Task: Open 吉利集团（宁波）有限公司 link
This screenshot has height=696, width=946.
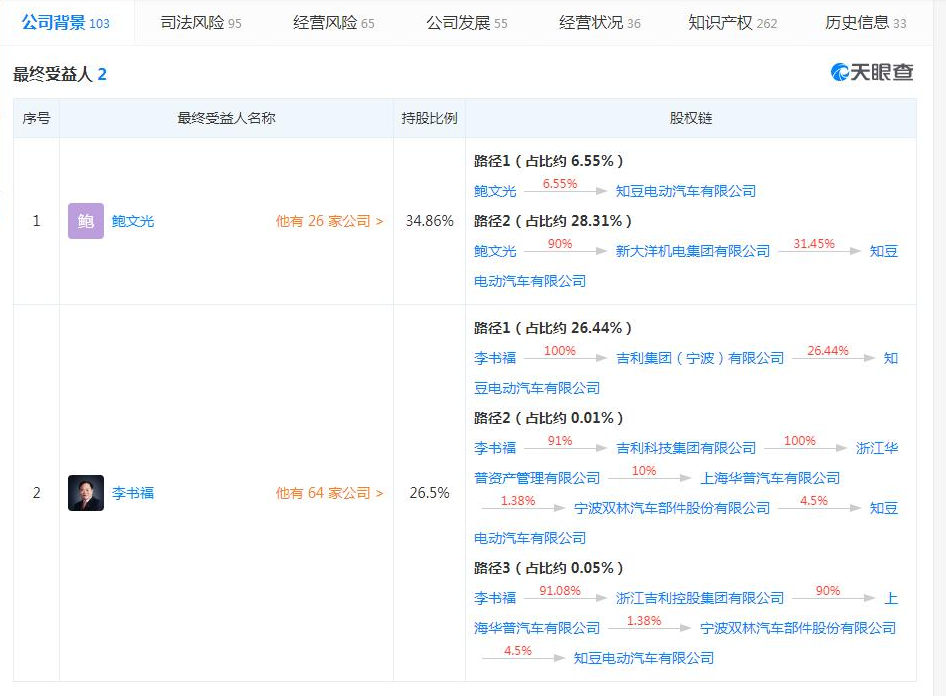Action: 700,358
